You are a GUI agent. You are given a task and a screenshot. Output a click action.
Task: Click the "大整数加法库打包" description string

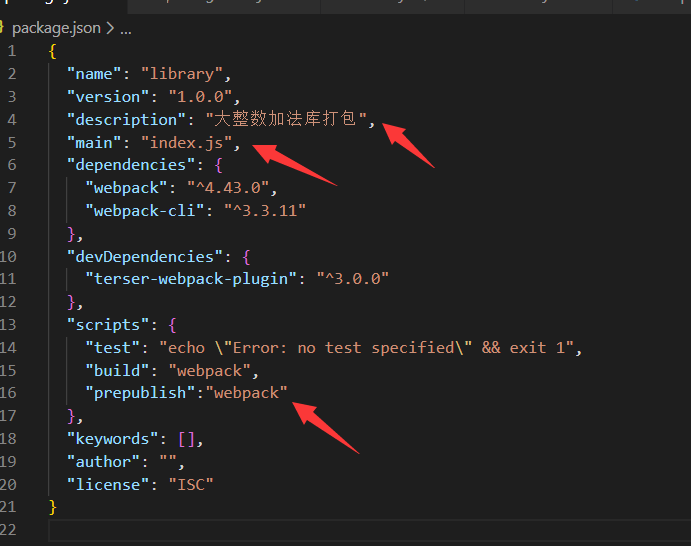pos(286,119)
